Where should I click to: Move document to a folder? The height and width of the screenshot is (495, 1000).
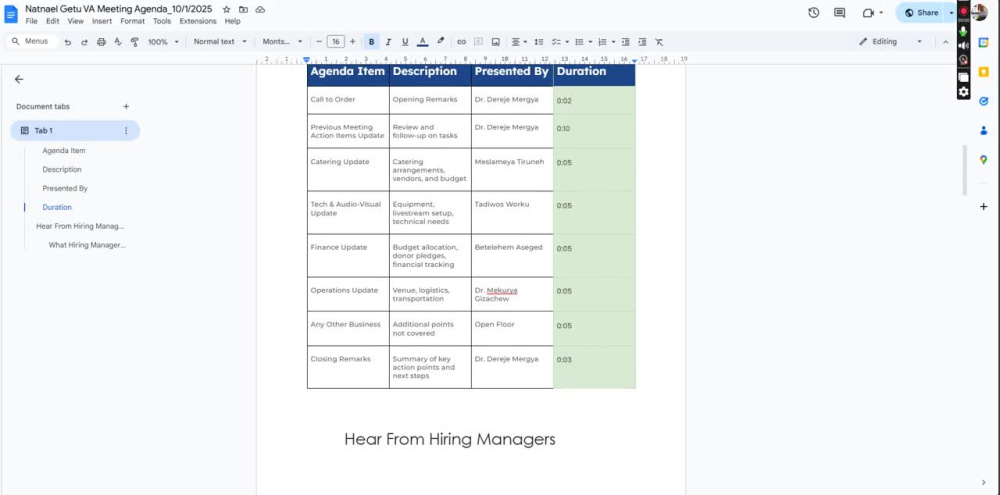(x=244, y=10)
